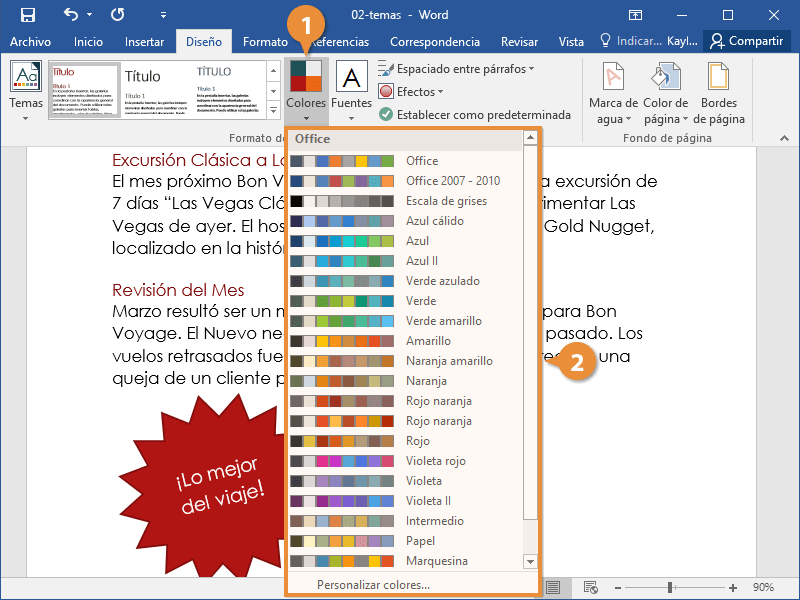Click the colors list scroll up arrow
The width and height of the screenshot is (800, 600).
[530, 138]
